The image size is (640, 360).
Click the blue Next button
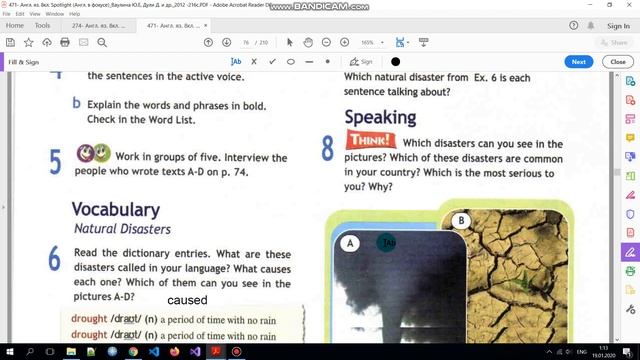coord(578,62)
